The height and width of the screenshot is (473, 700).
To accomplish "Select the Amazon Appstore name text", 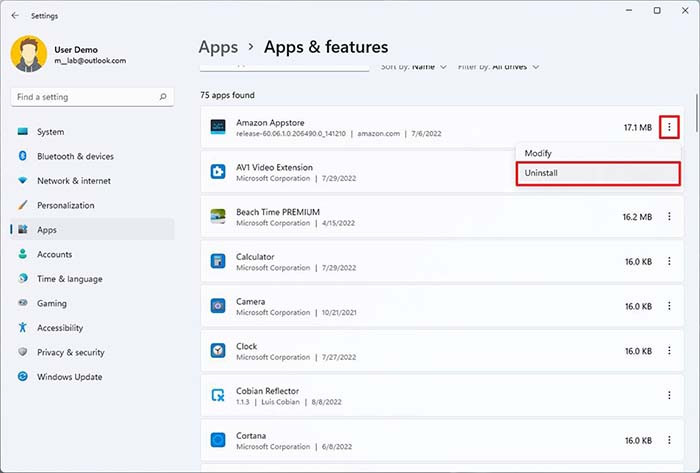I will coord(270,122).
